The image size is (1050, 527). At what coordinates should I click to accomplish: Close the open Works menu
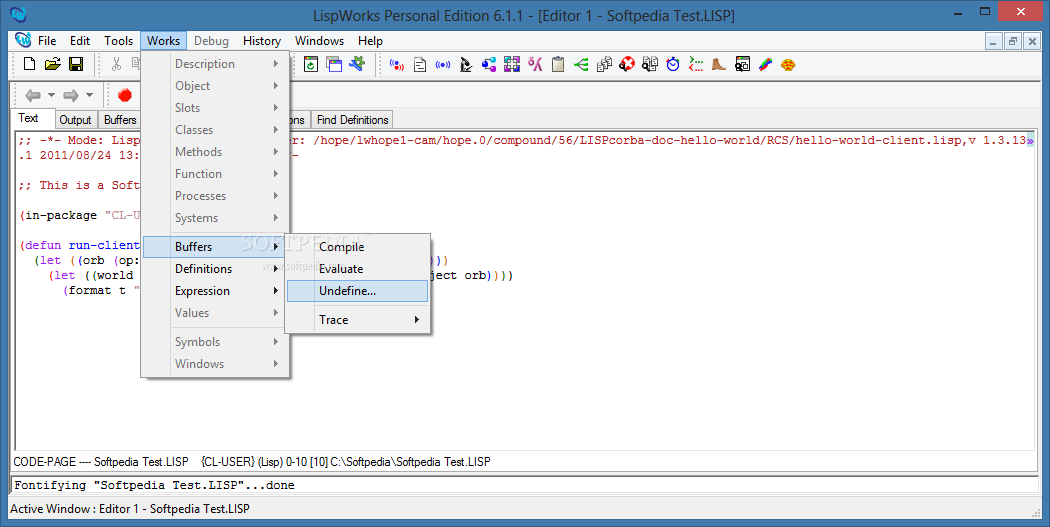tap(163, 41)
